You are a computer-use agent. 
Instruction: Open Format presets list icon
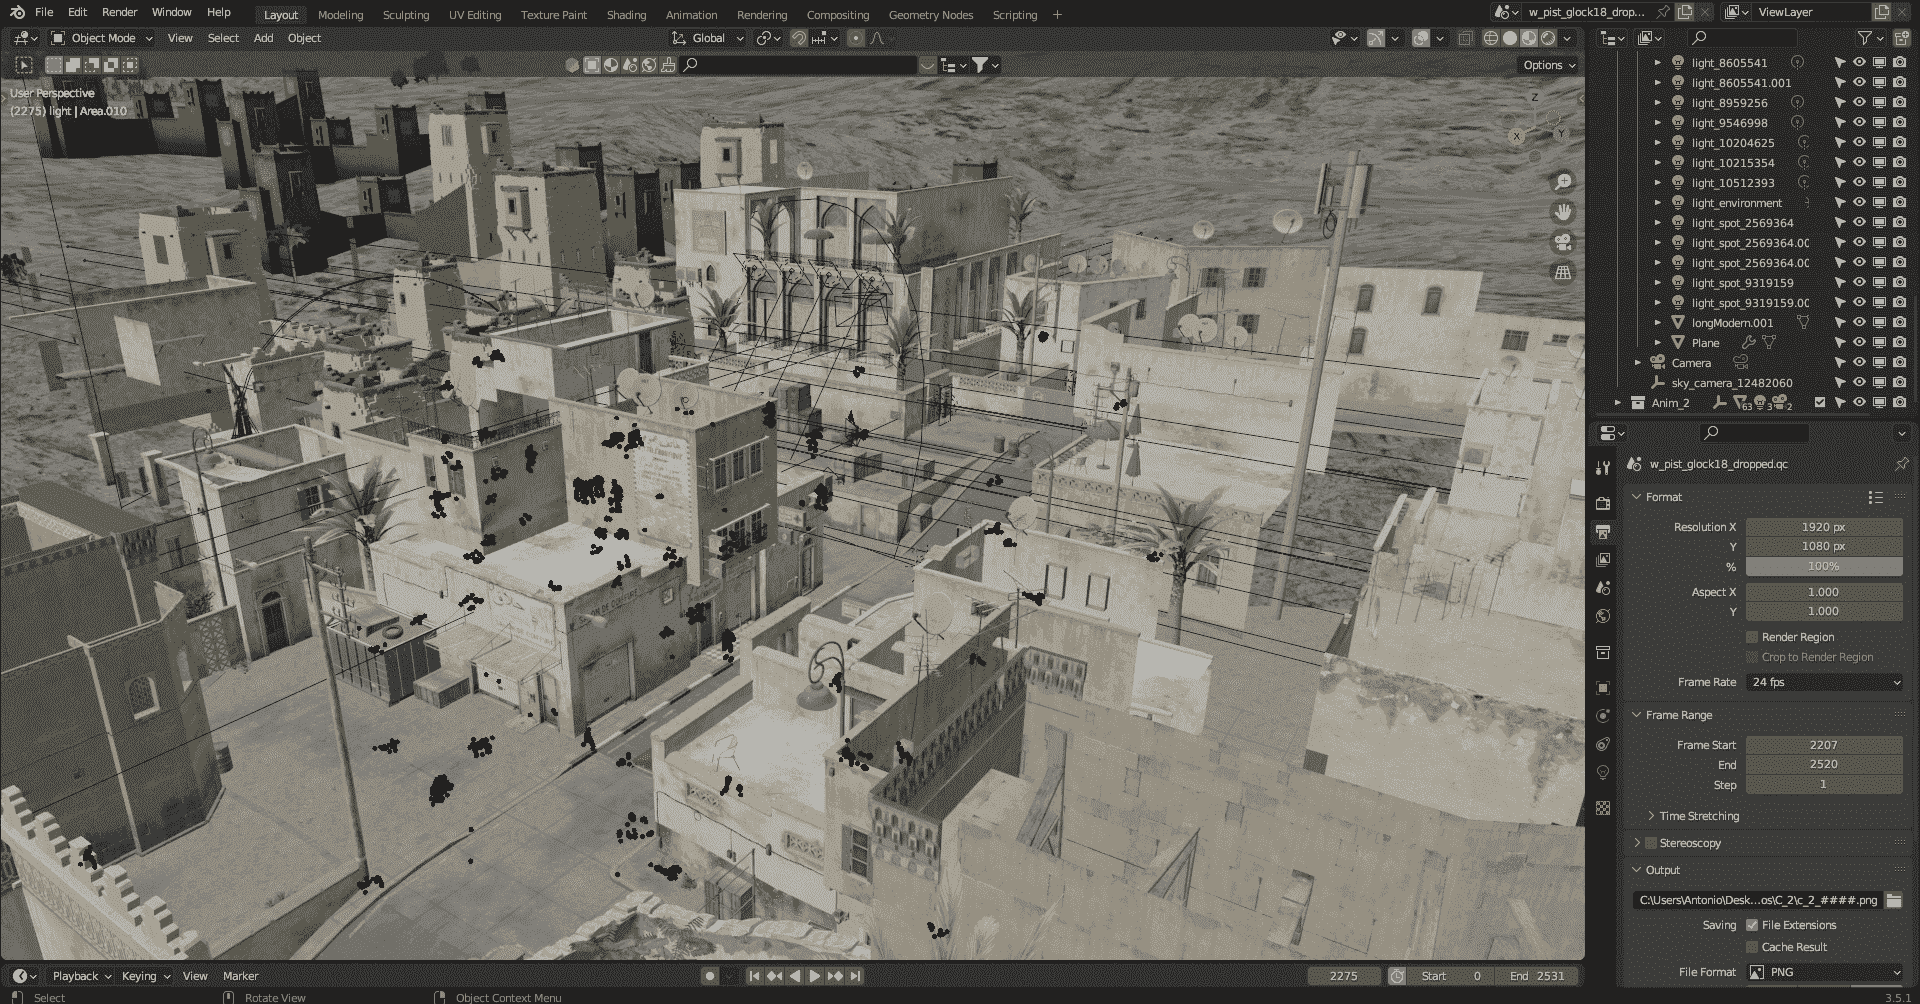tap(1875, 497)
